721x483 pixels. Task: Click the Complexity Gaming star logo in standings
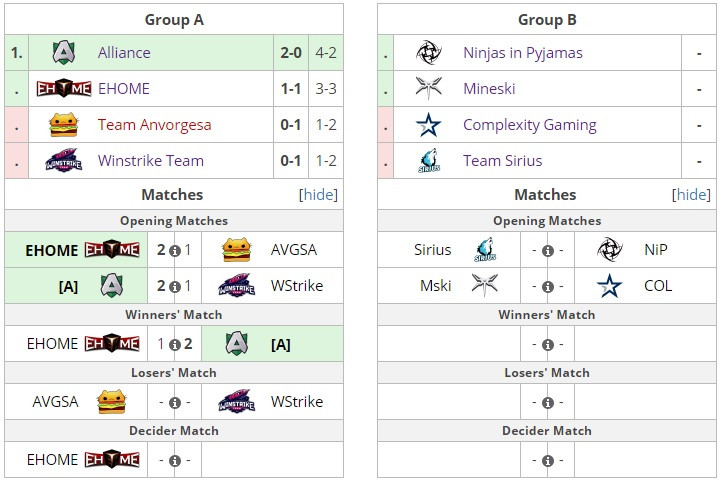click(x=429, y=125)
